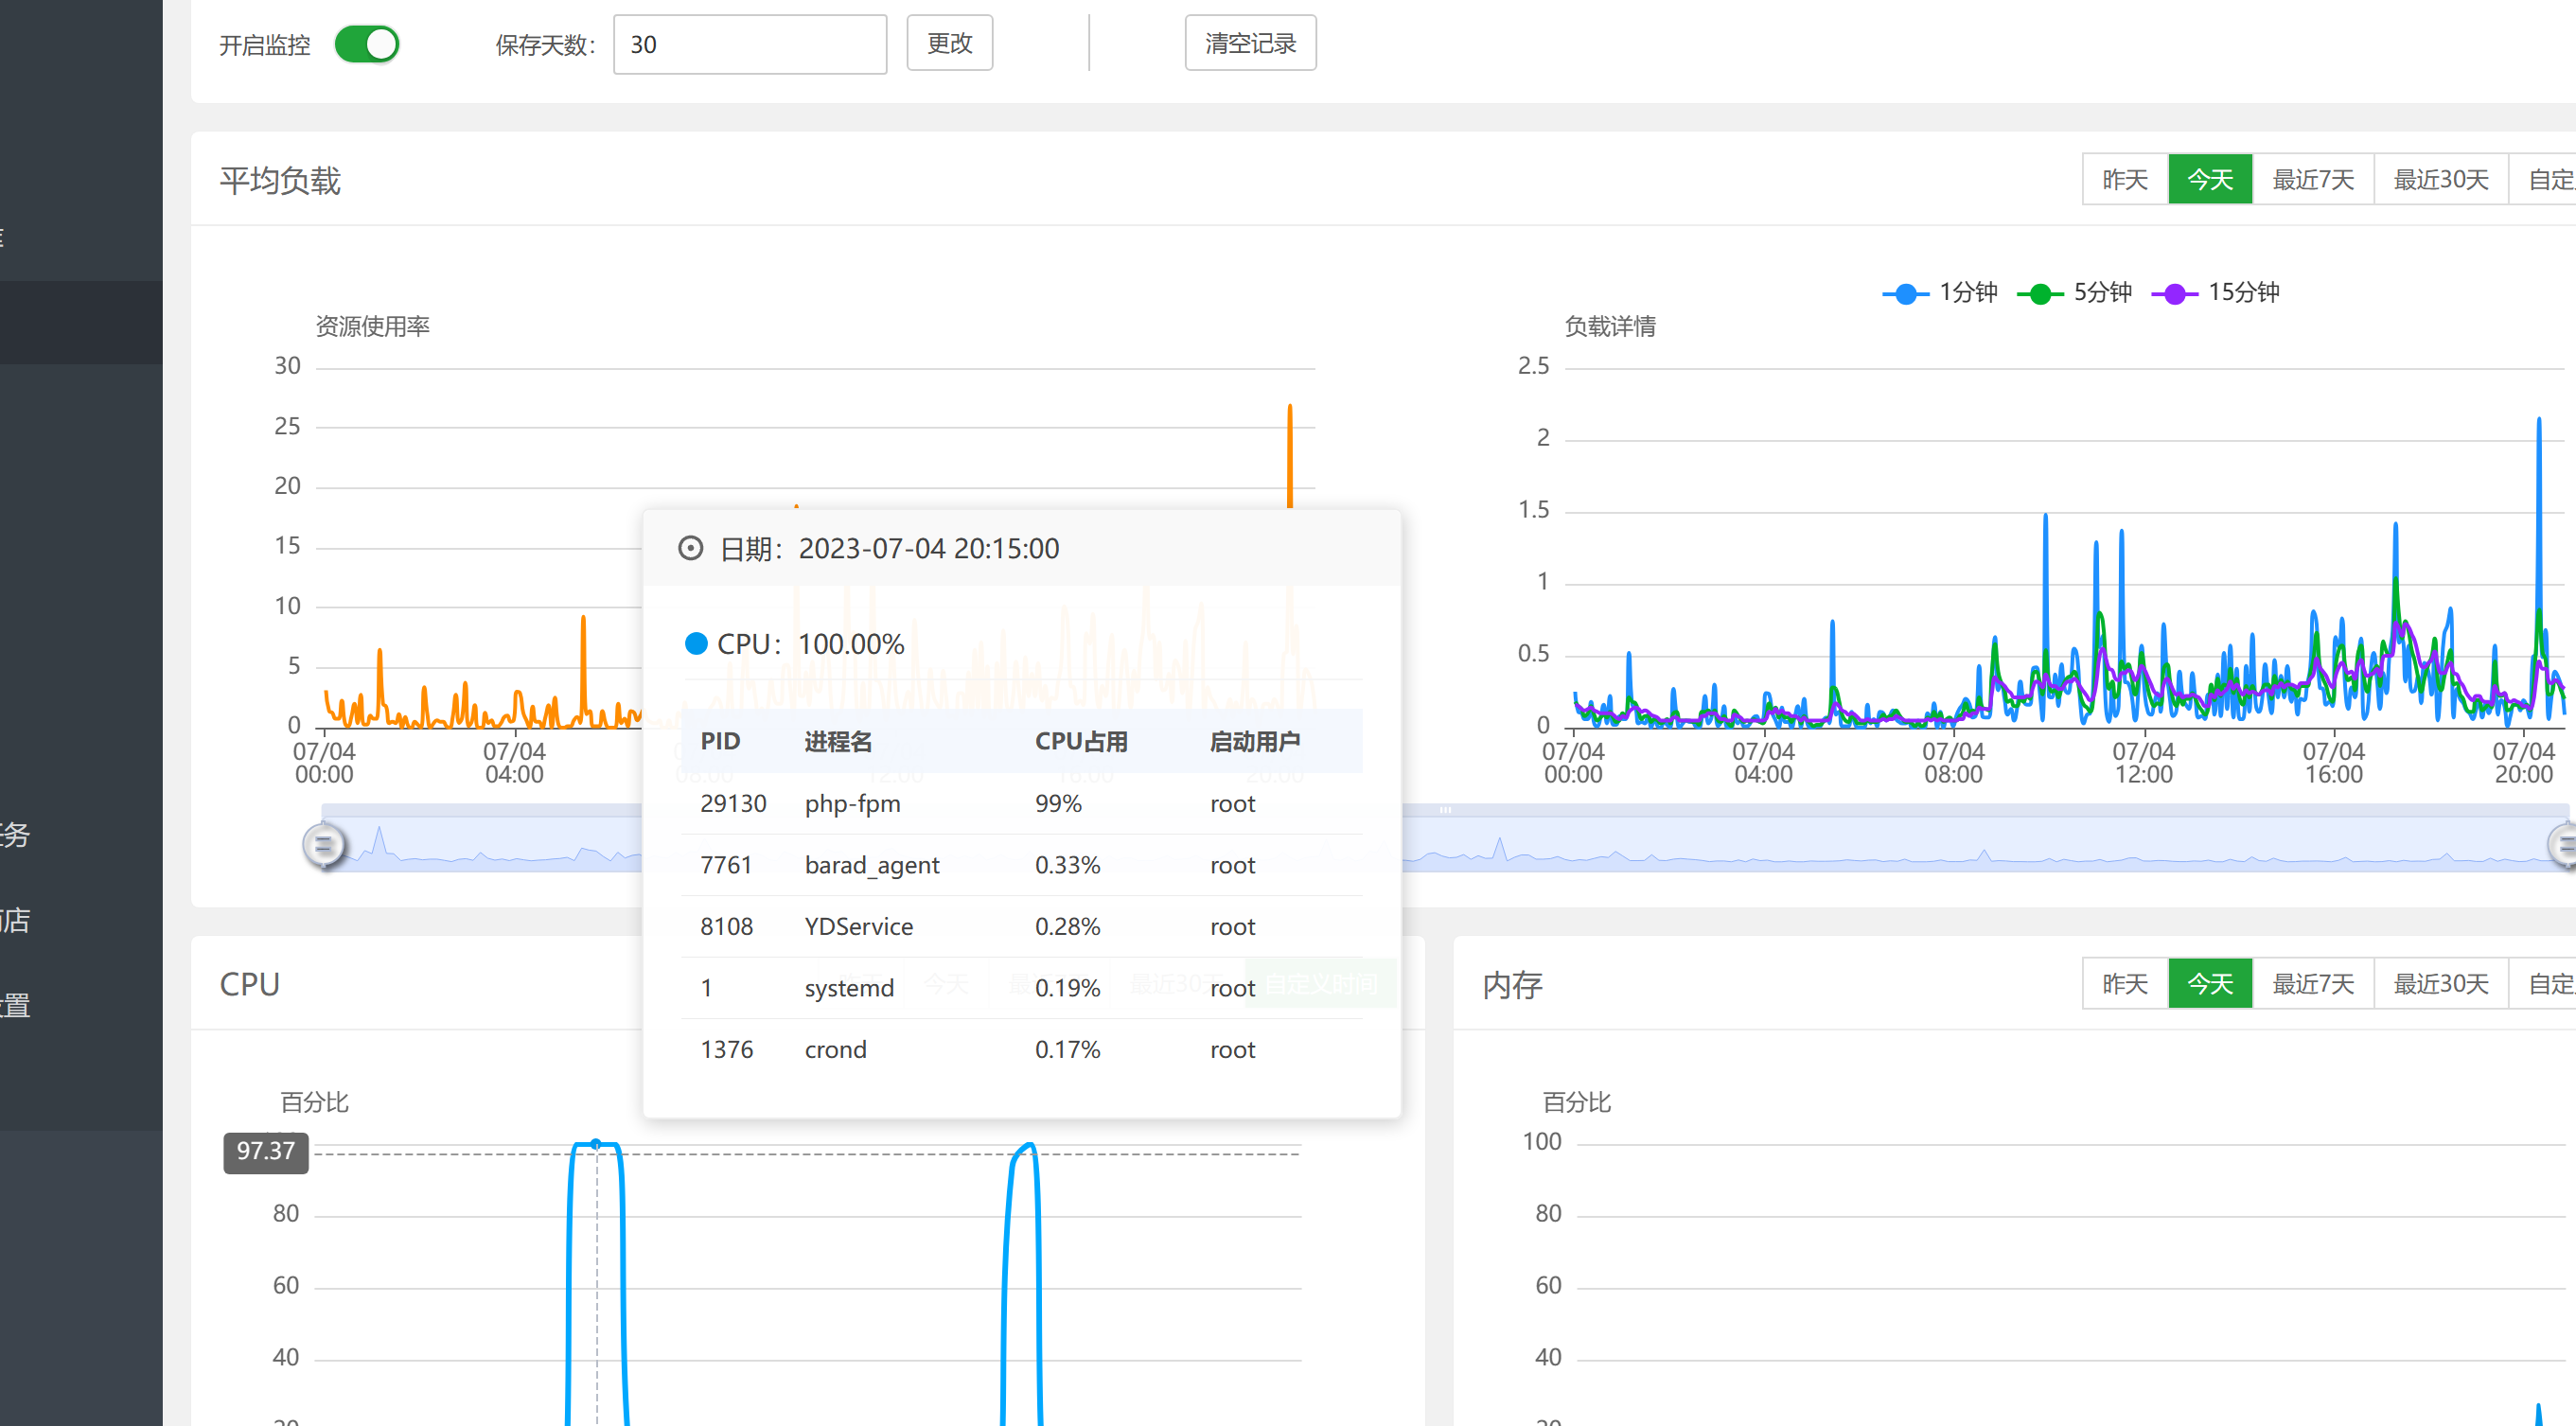Click the systemd process name
This screenshot has height=1426, width=2576.
pyautogui.click(x=849, y=988)
